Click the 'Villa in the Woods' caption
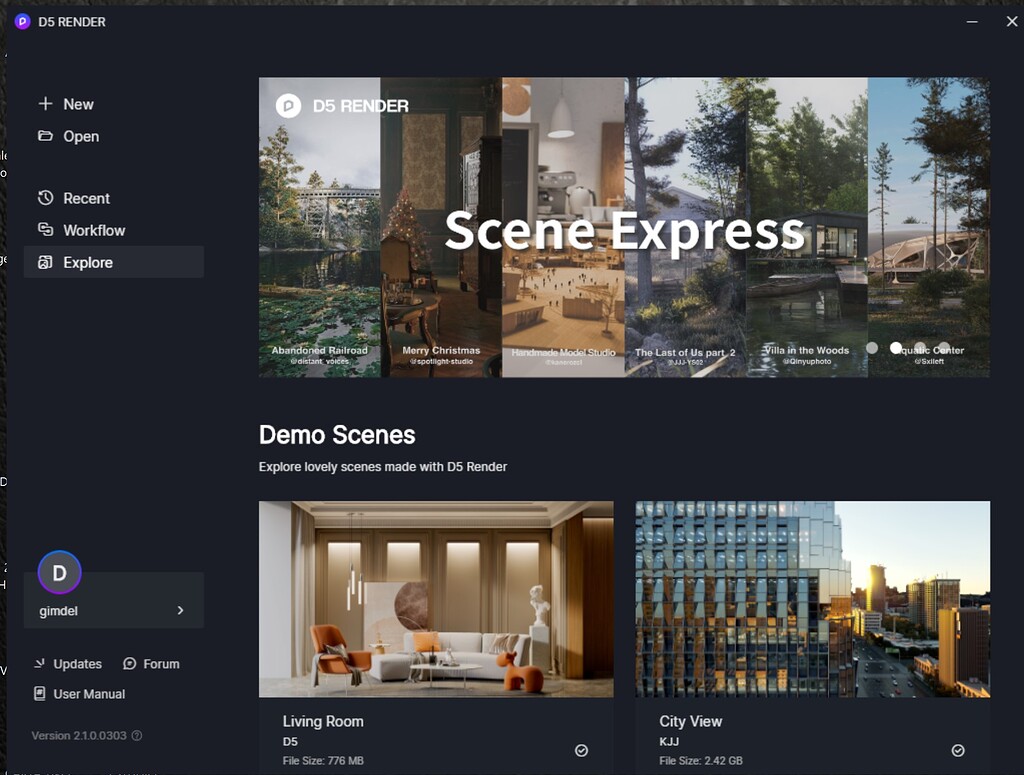 click(807, 351)
